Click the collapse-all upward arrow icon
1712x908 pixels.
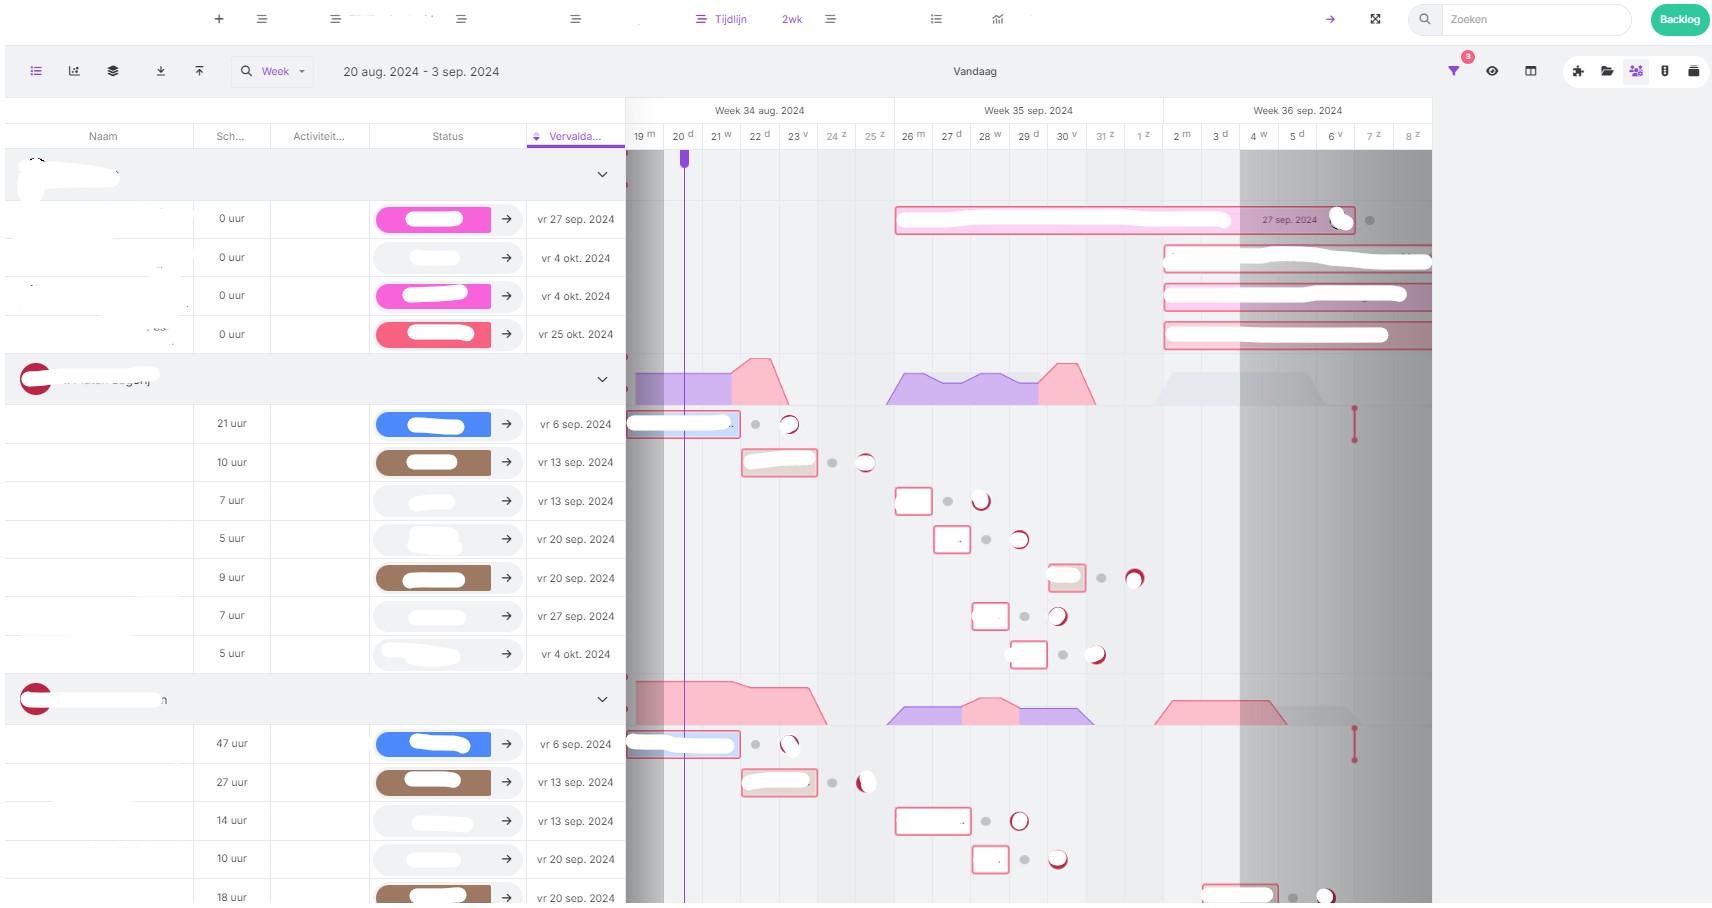[199, 71]
